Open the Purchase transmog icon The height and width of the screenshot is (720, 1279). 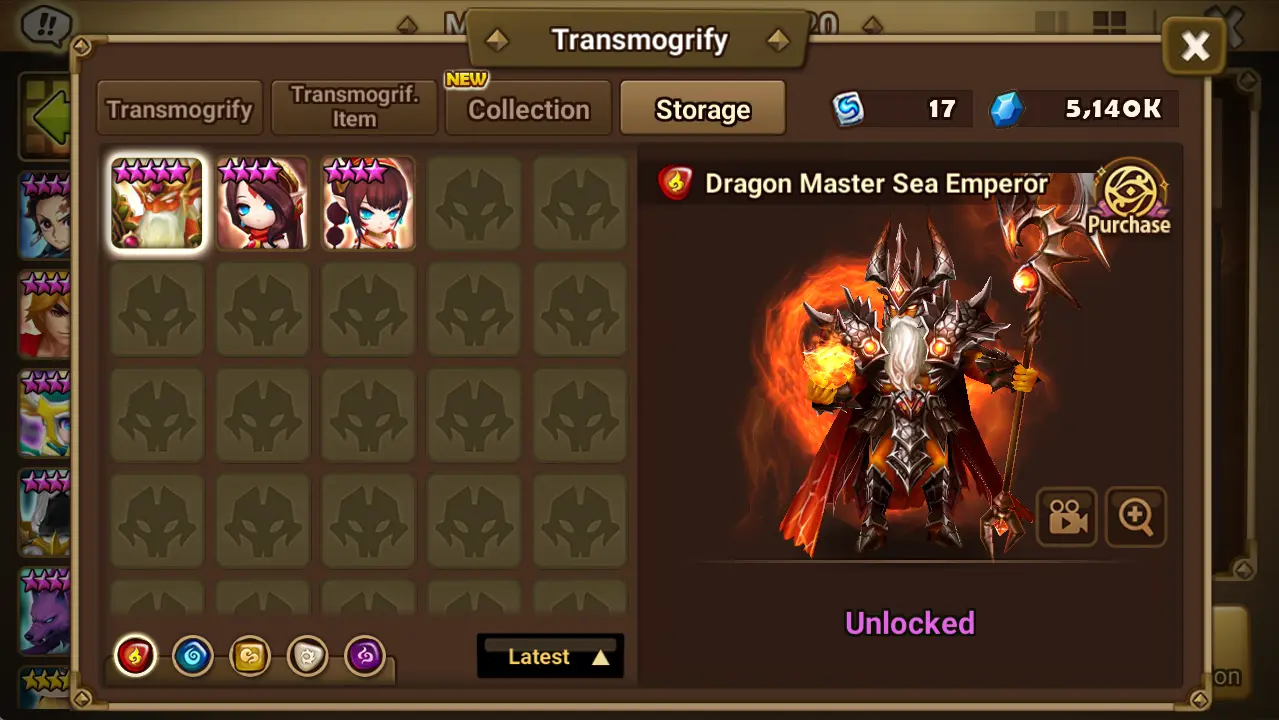click(x=1130, y=199)
